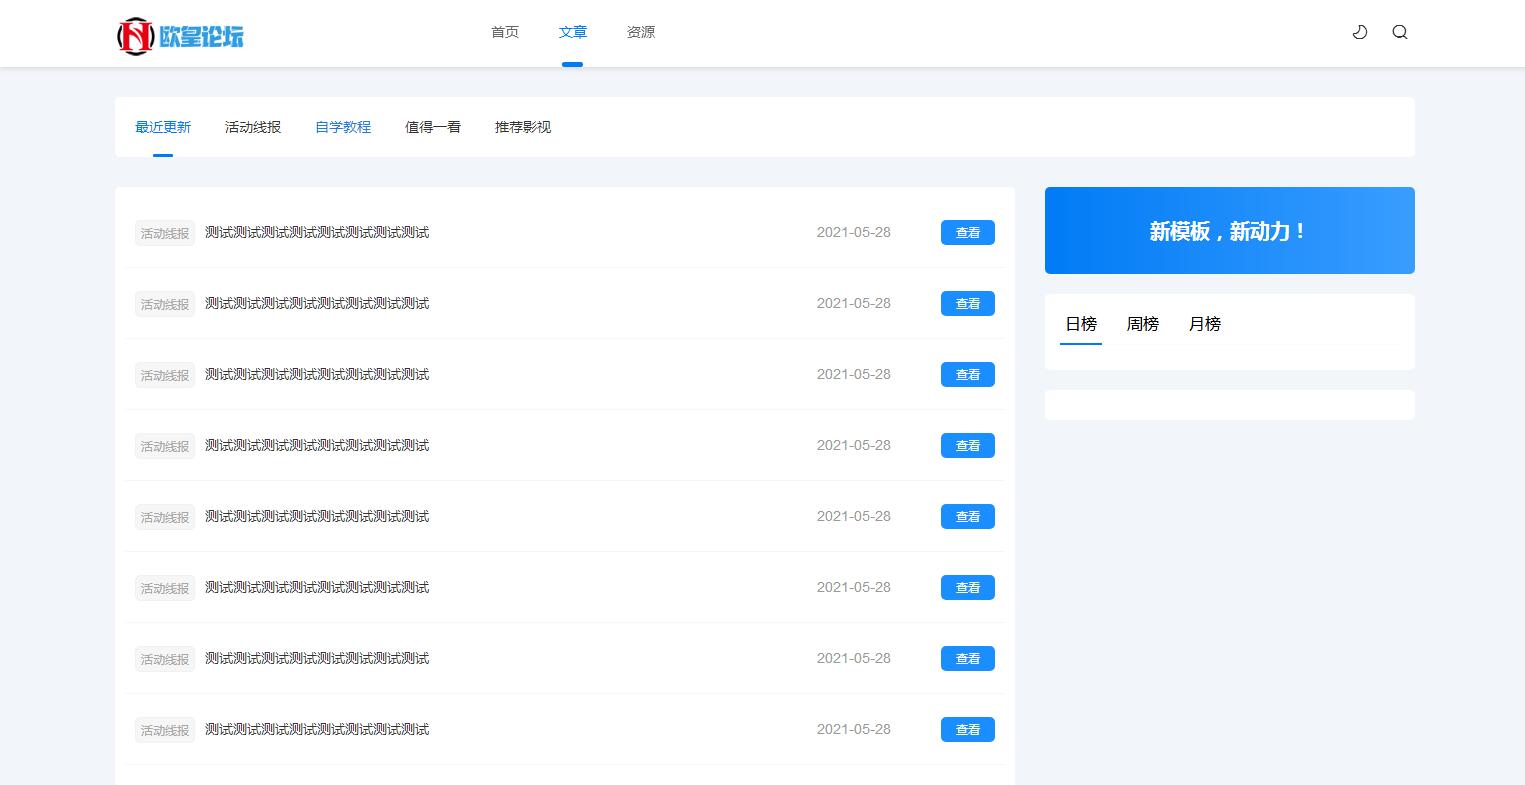Switch to the 活动线报 category tab

point(253,127)
